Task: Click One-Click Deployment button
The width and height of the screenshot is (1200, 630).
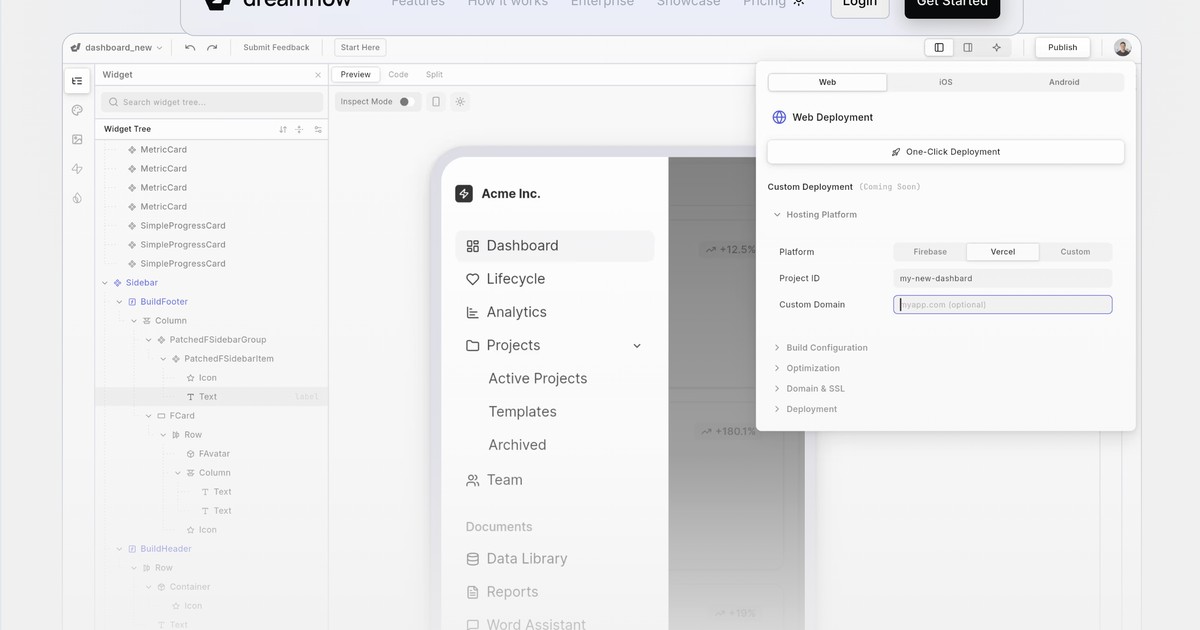Action: point(946,152)
